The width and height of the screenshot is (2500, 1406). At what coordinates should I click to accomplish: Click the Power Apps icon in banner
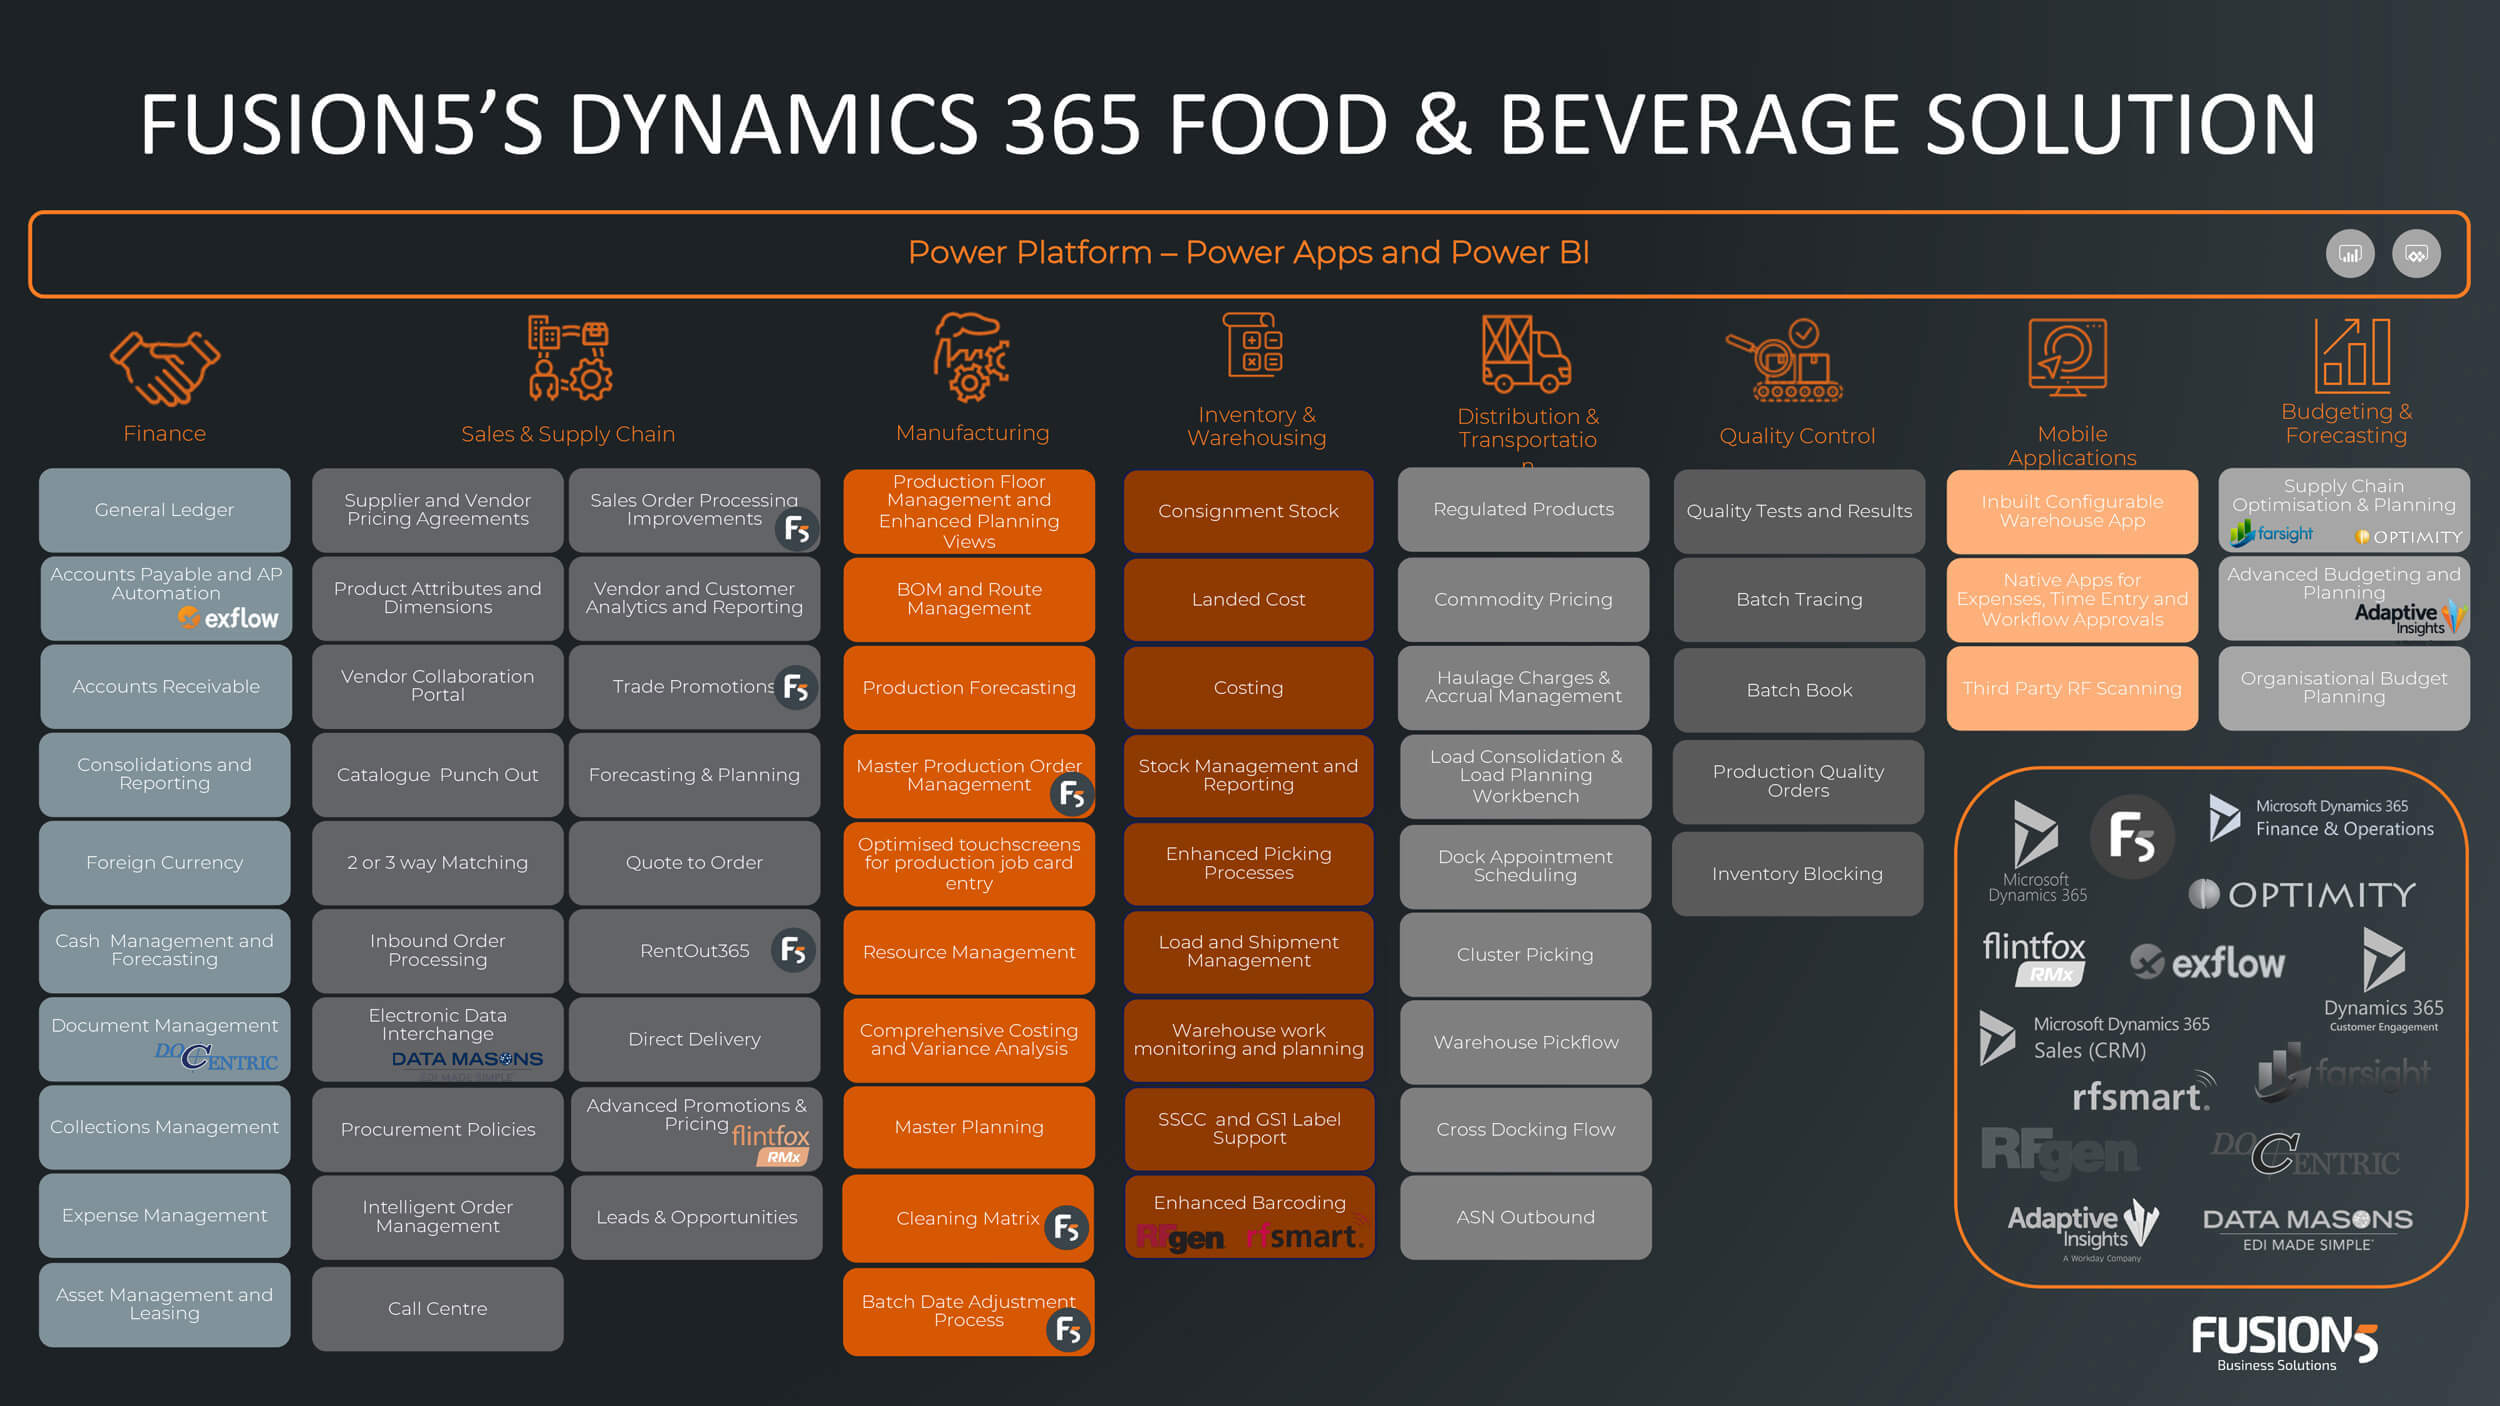(x=2415, y=254)
